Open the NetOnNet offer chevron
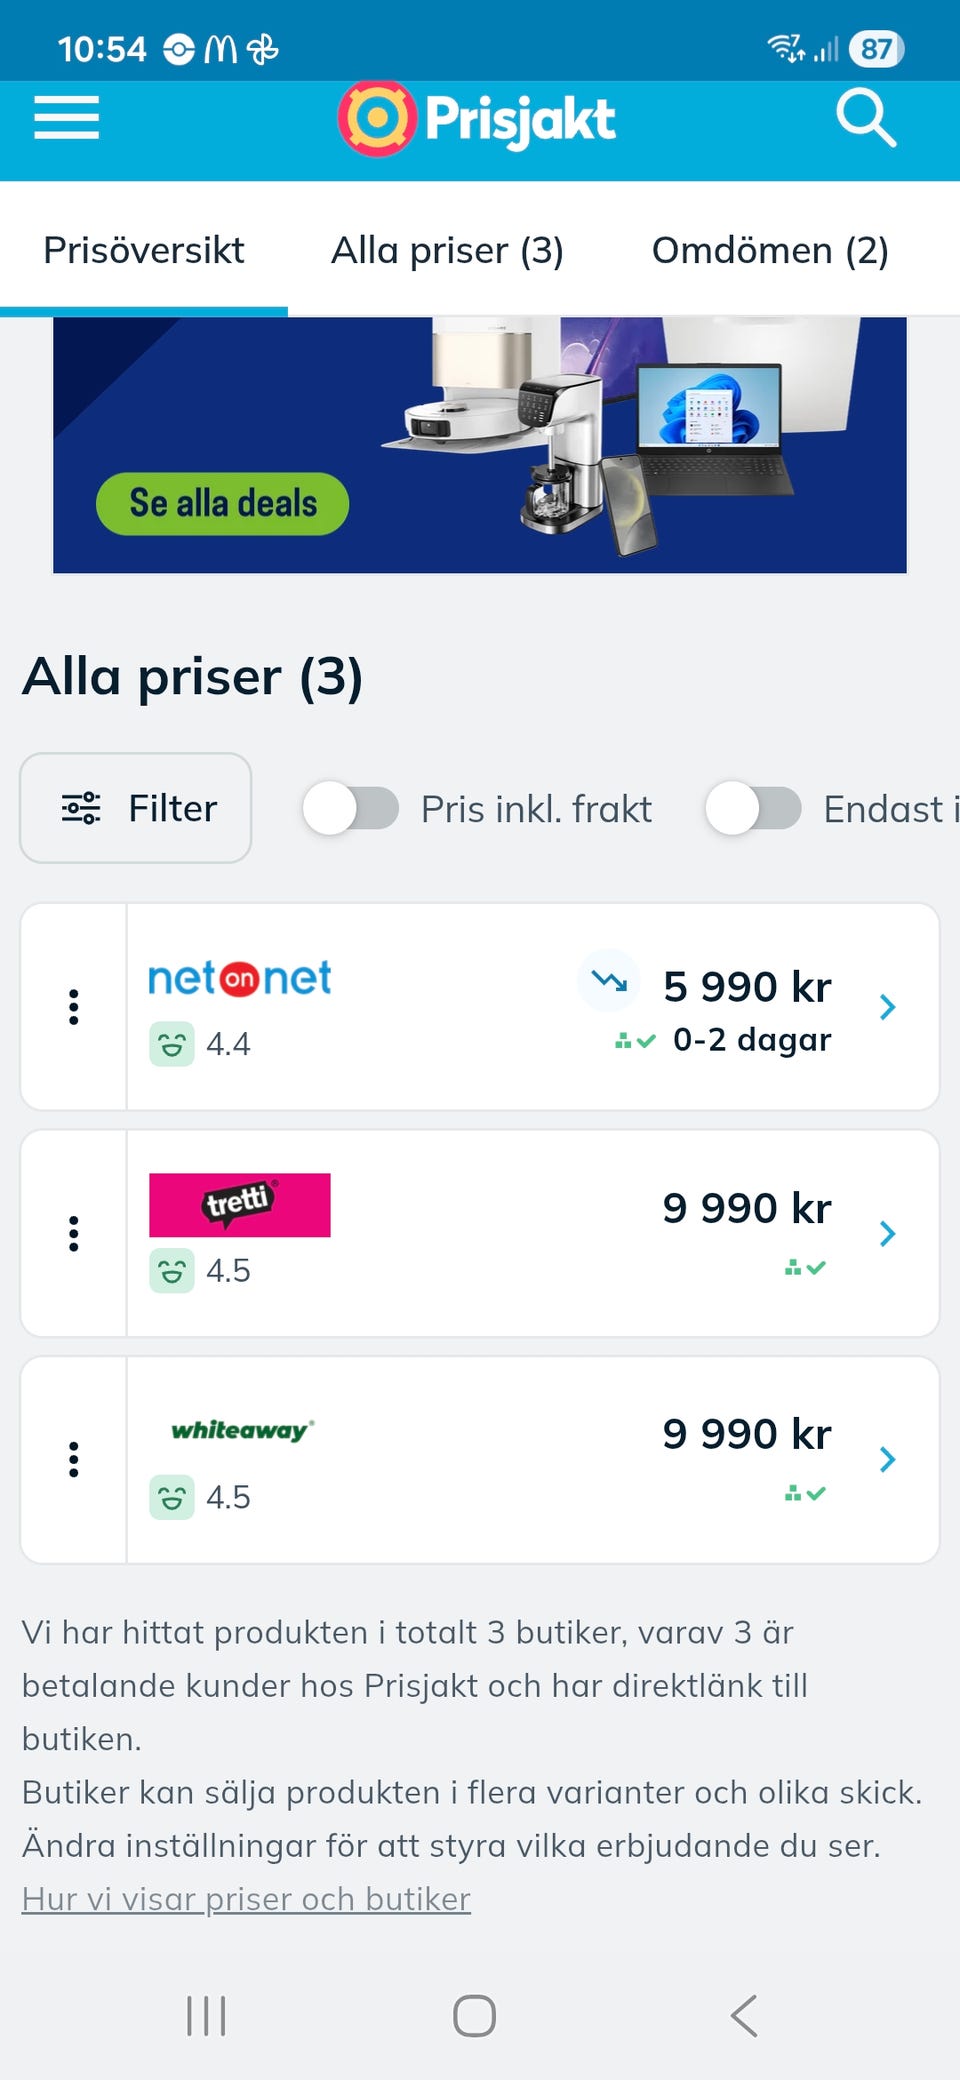The image size is (960, 2080). [x=887, y=1007]
